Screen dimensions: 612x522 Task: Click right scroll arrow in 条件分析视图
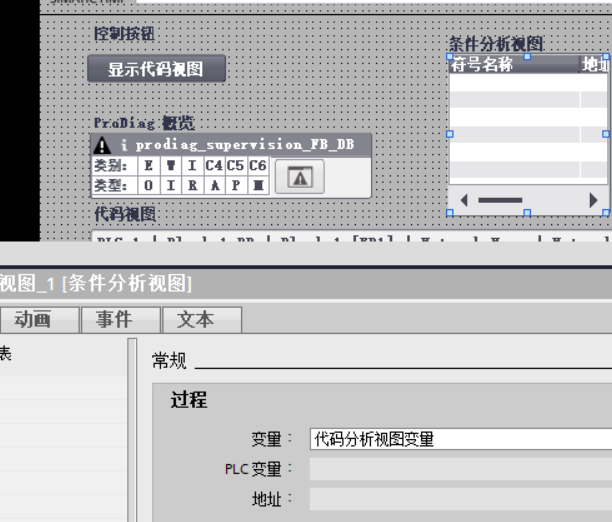click(593, 200)
